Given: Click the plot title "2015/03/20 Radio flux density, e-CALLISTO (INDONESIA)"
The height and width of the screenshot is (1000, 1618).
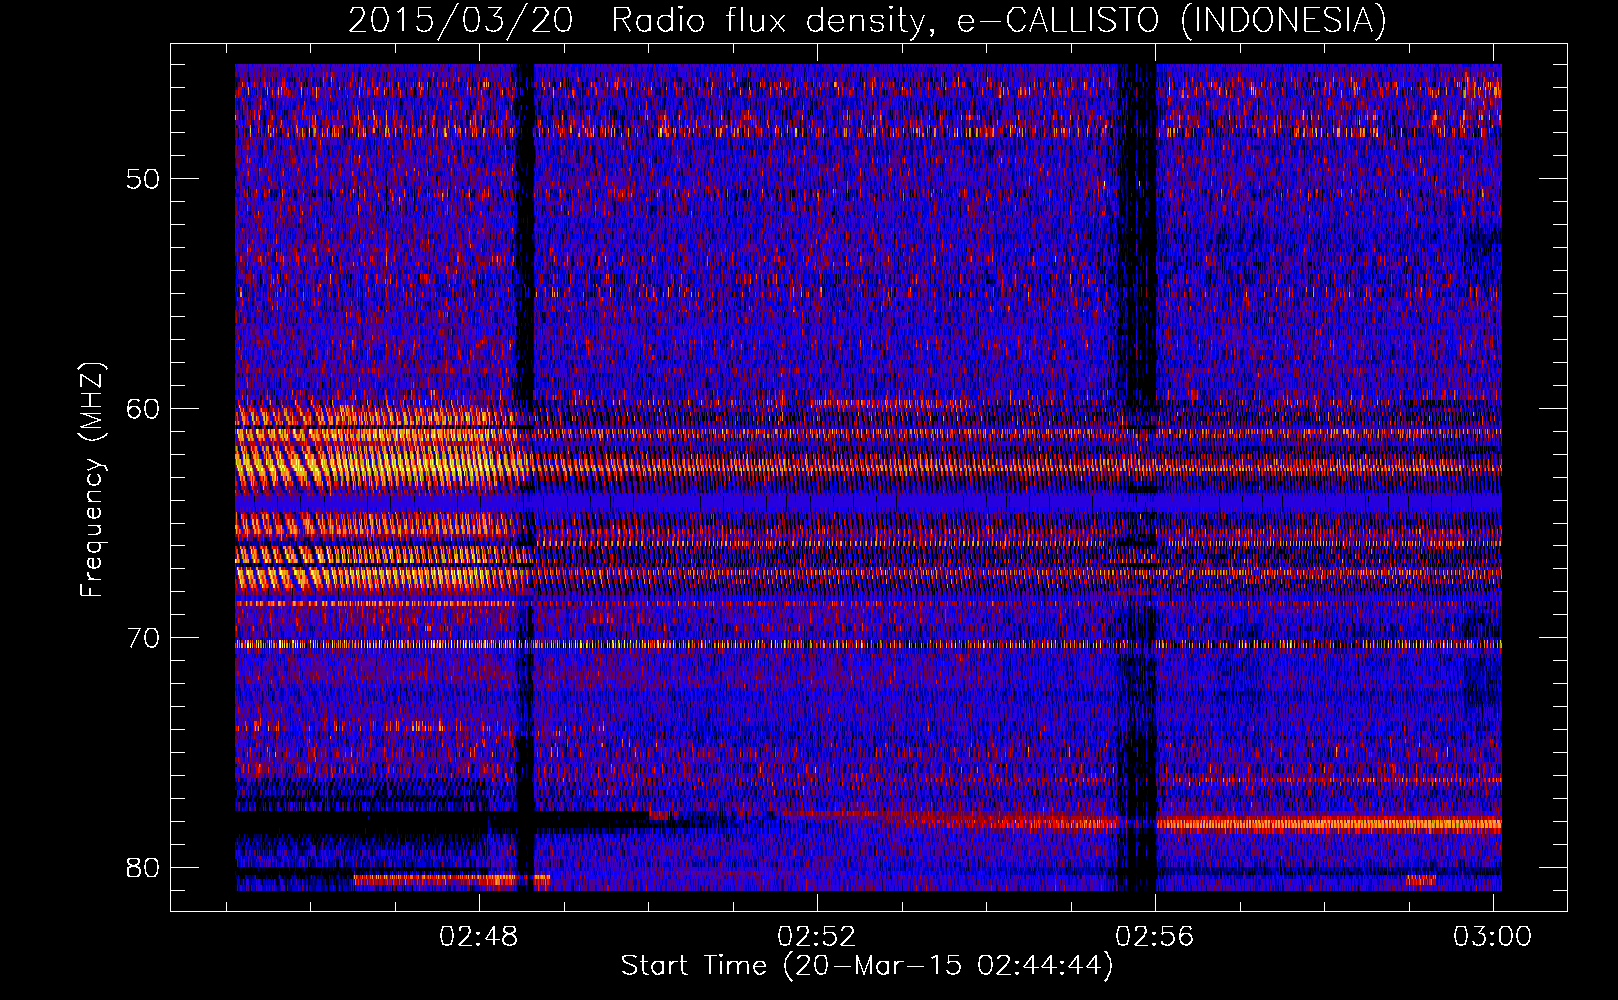Looking at the screenshot, I should coord(867,20).
